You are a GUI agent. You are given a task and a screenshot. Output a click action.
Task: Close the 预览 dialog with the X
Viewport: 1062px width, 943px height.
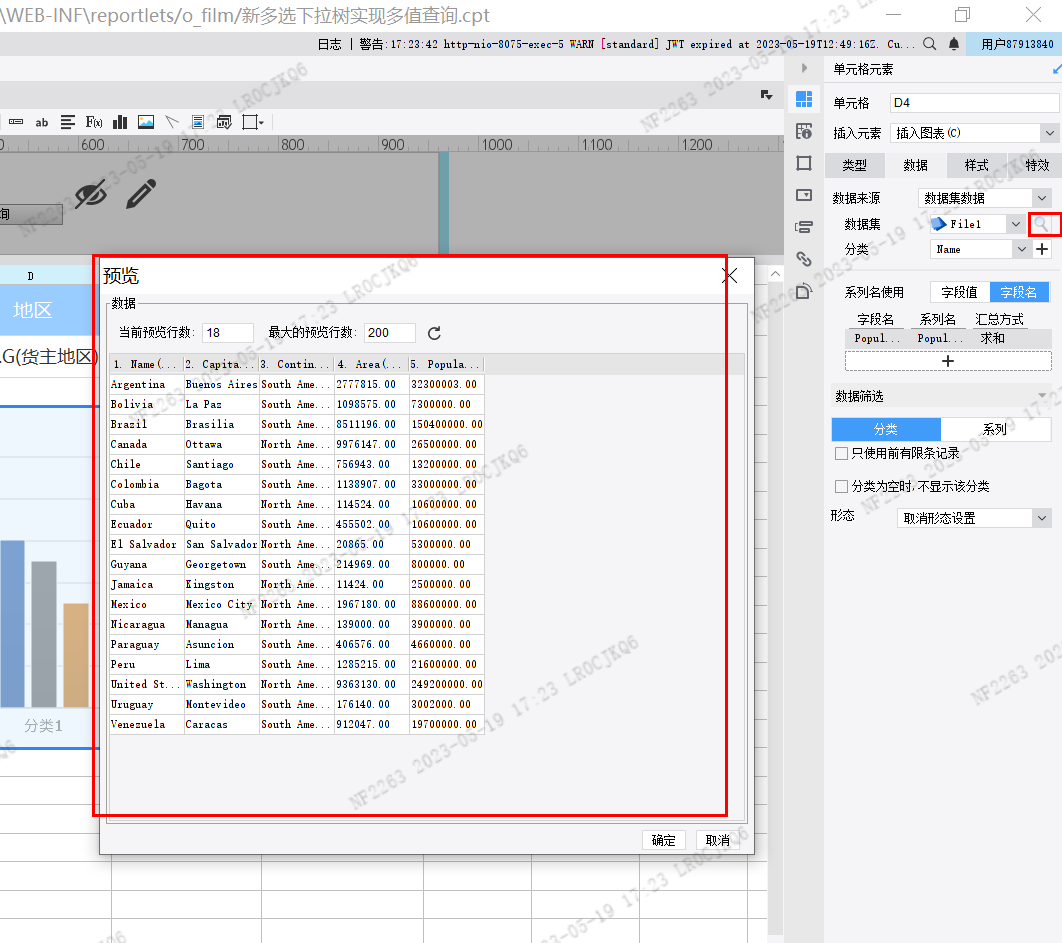(729, 276)
